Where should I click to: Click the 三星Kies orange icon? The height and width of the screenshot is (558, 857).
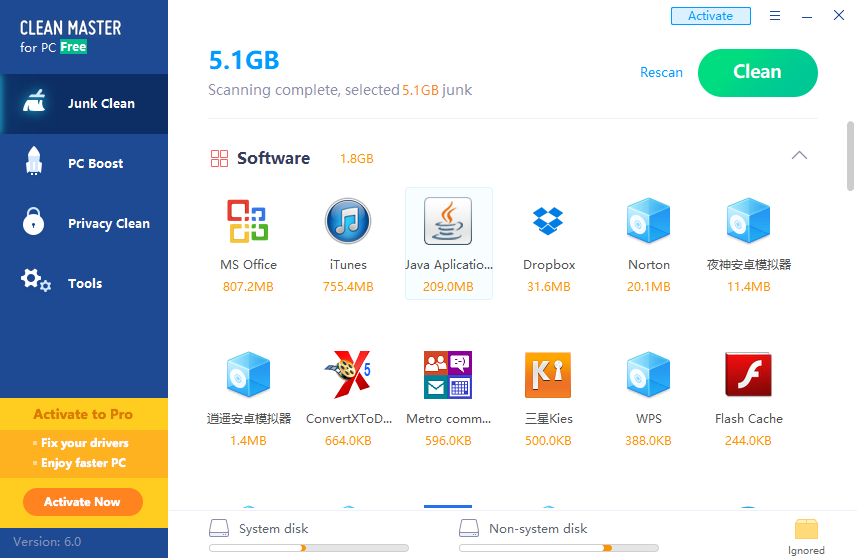pos(548,375)
